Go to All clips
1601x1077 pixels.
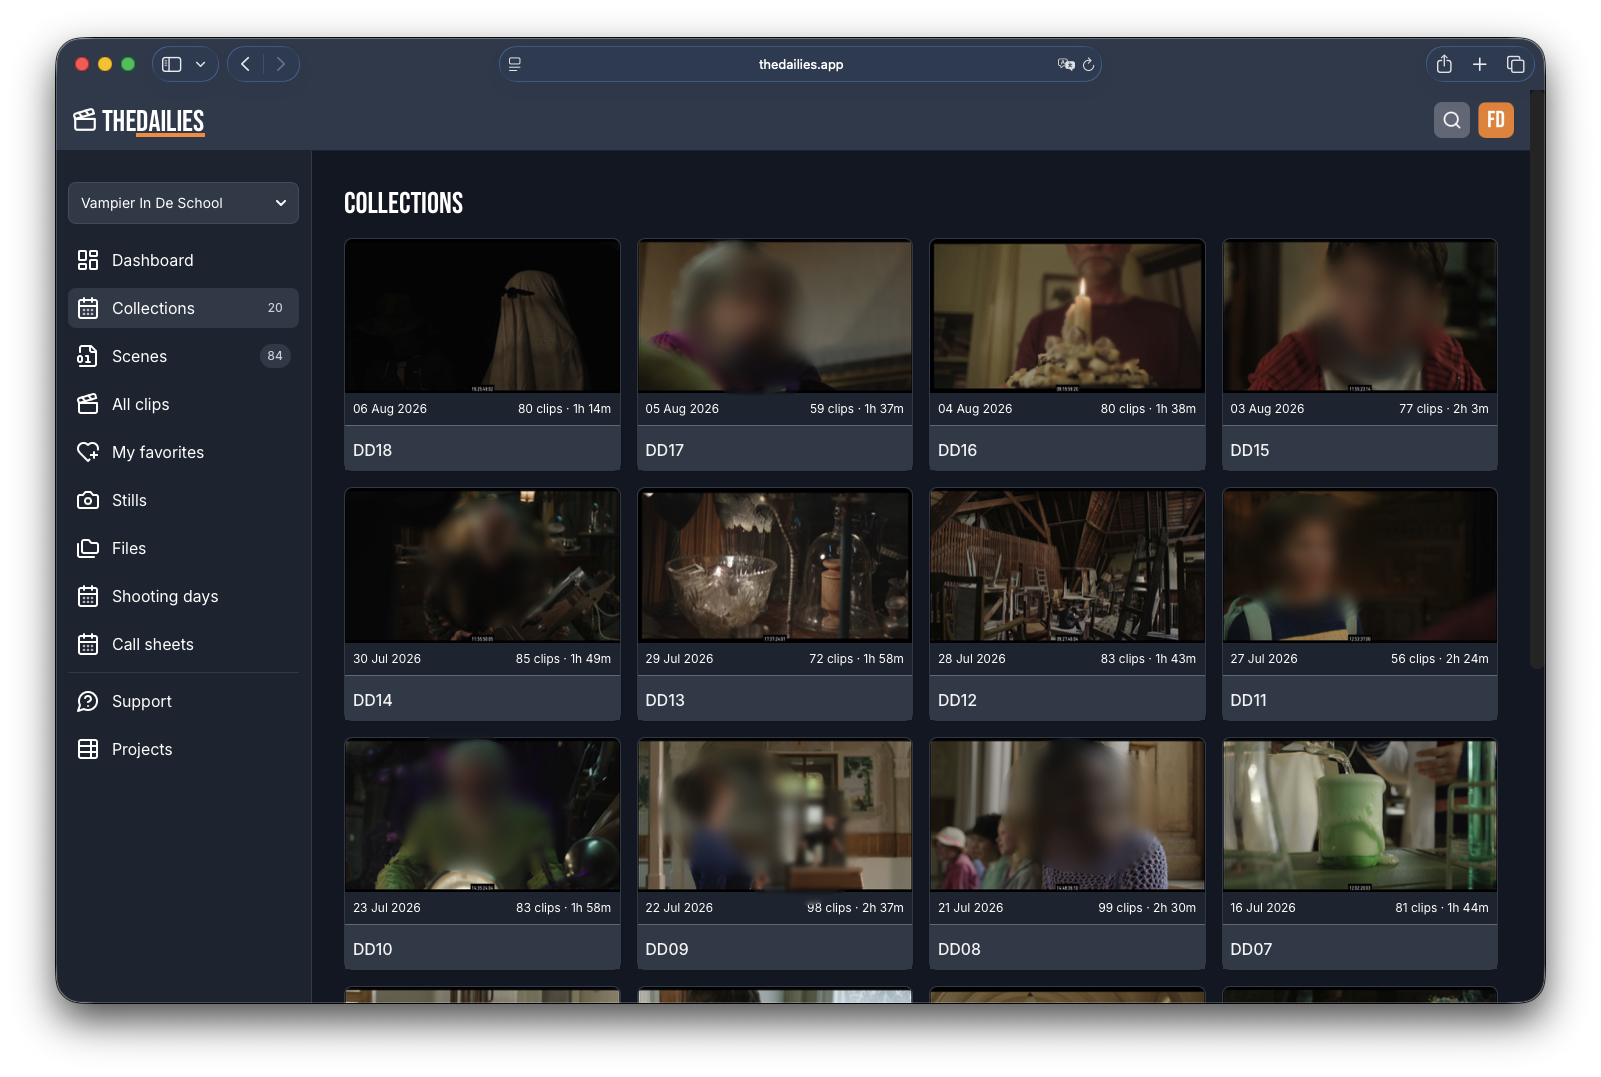[183, 404]
